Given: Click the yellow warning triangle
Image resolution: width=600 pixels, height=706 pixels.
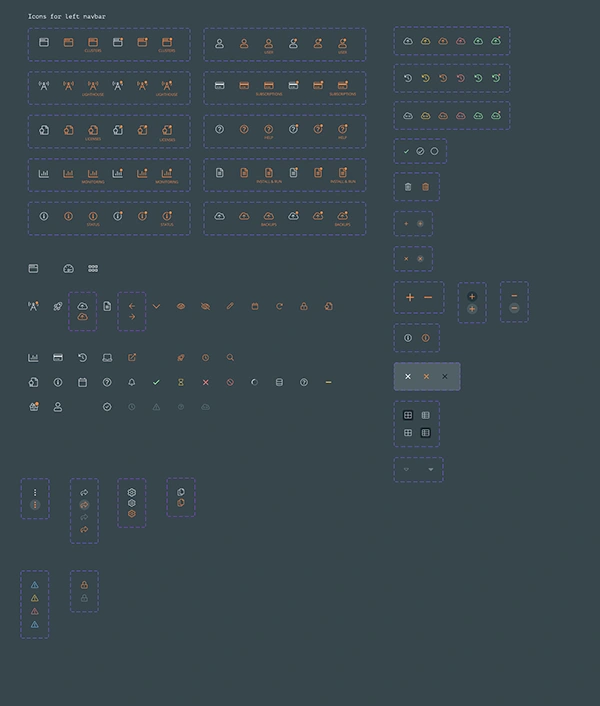Looking at the screenshot, I should (x=35, y=598).
